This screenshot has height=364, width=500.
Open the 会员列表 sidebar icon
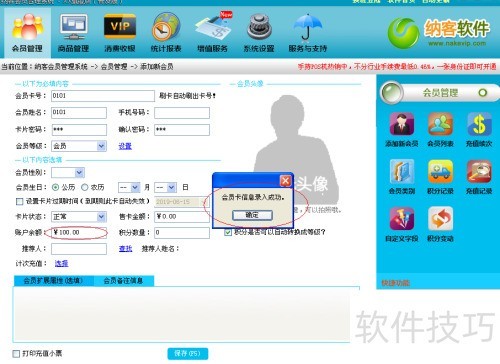pyautogui.click(x=440, y=124)
